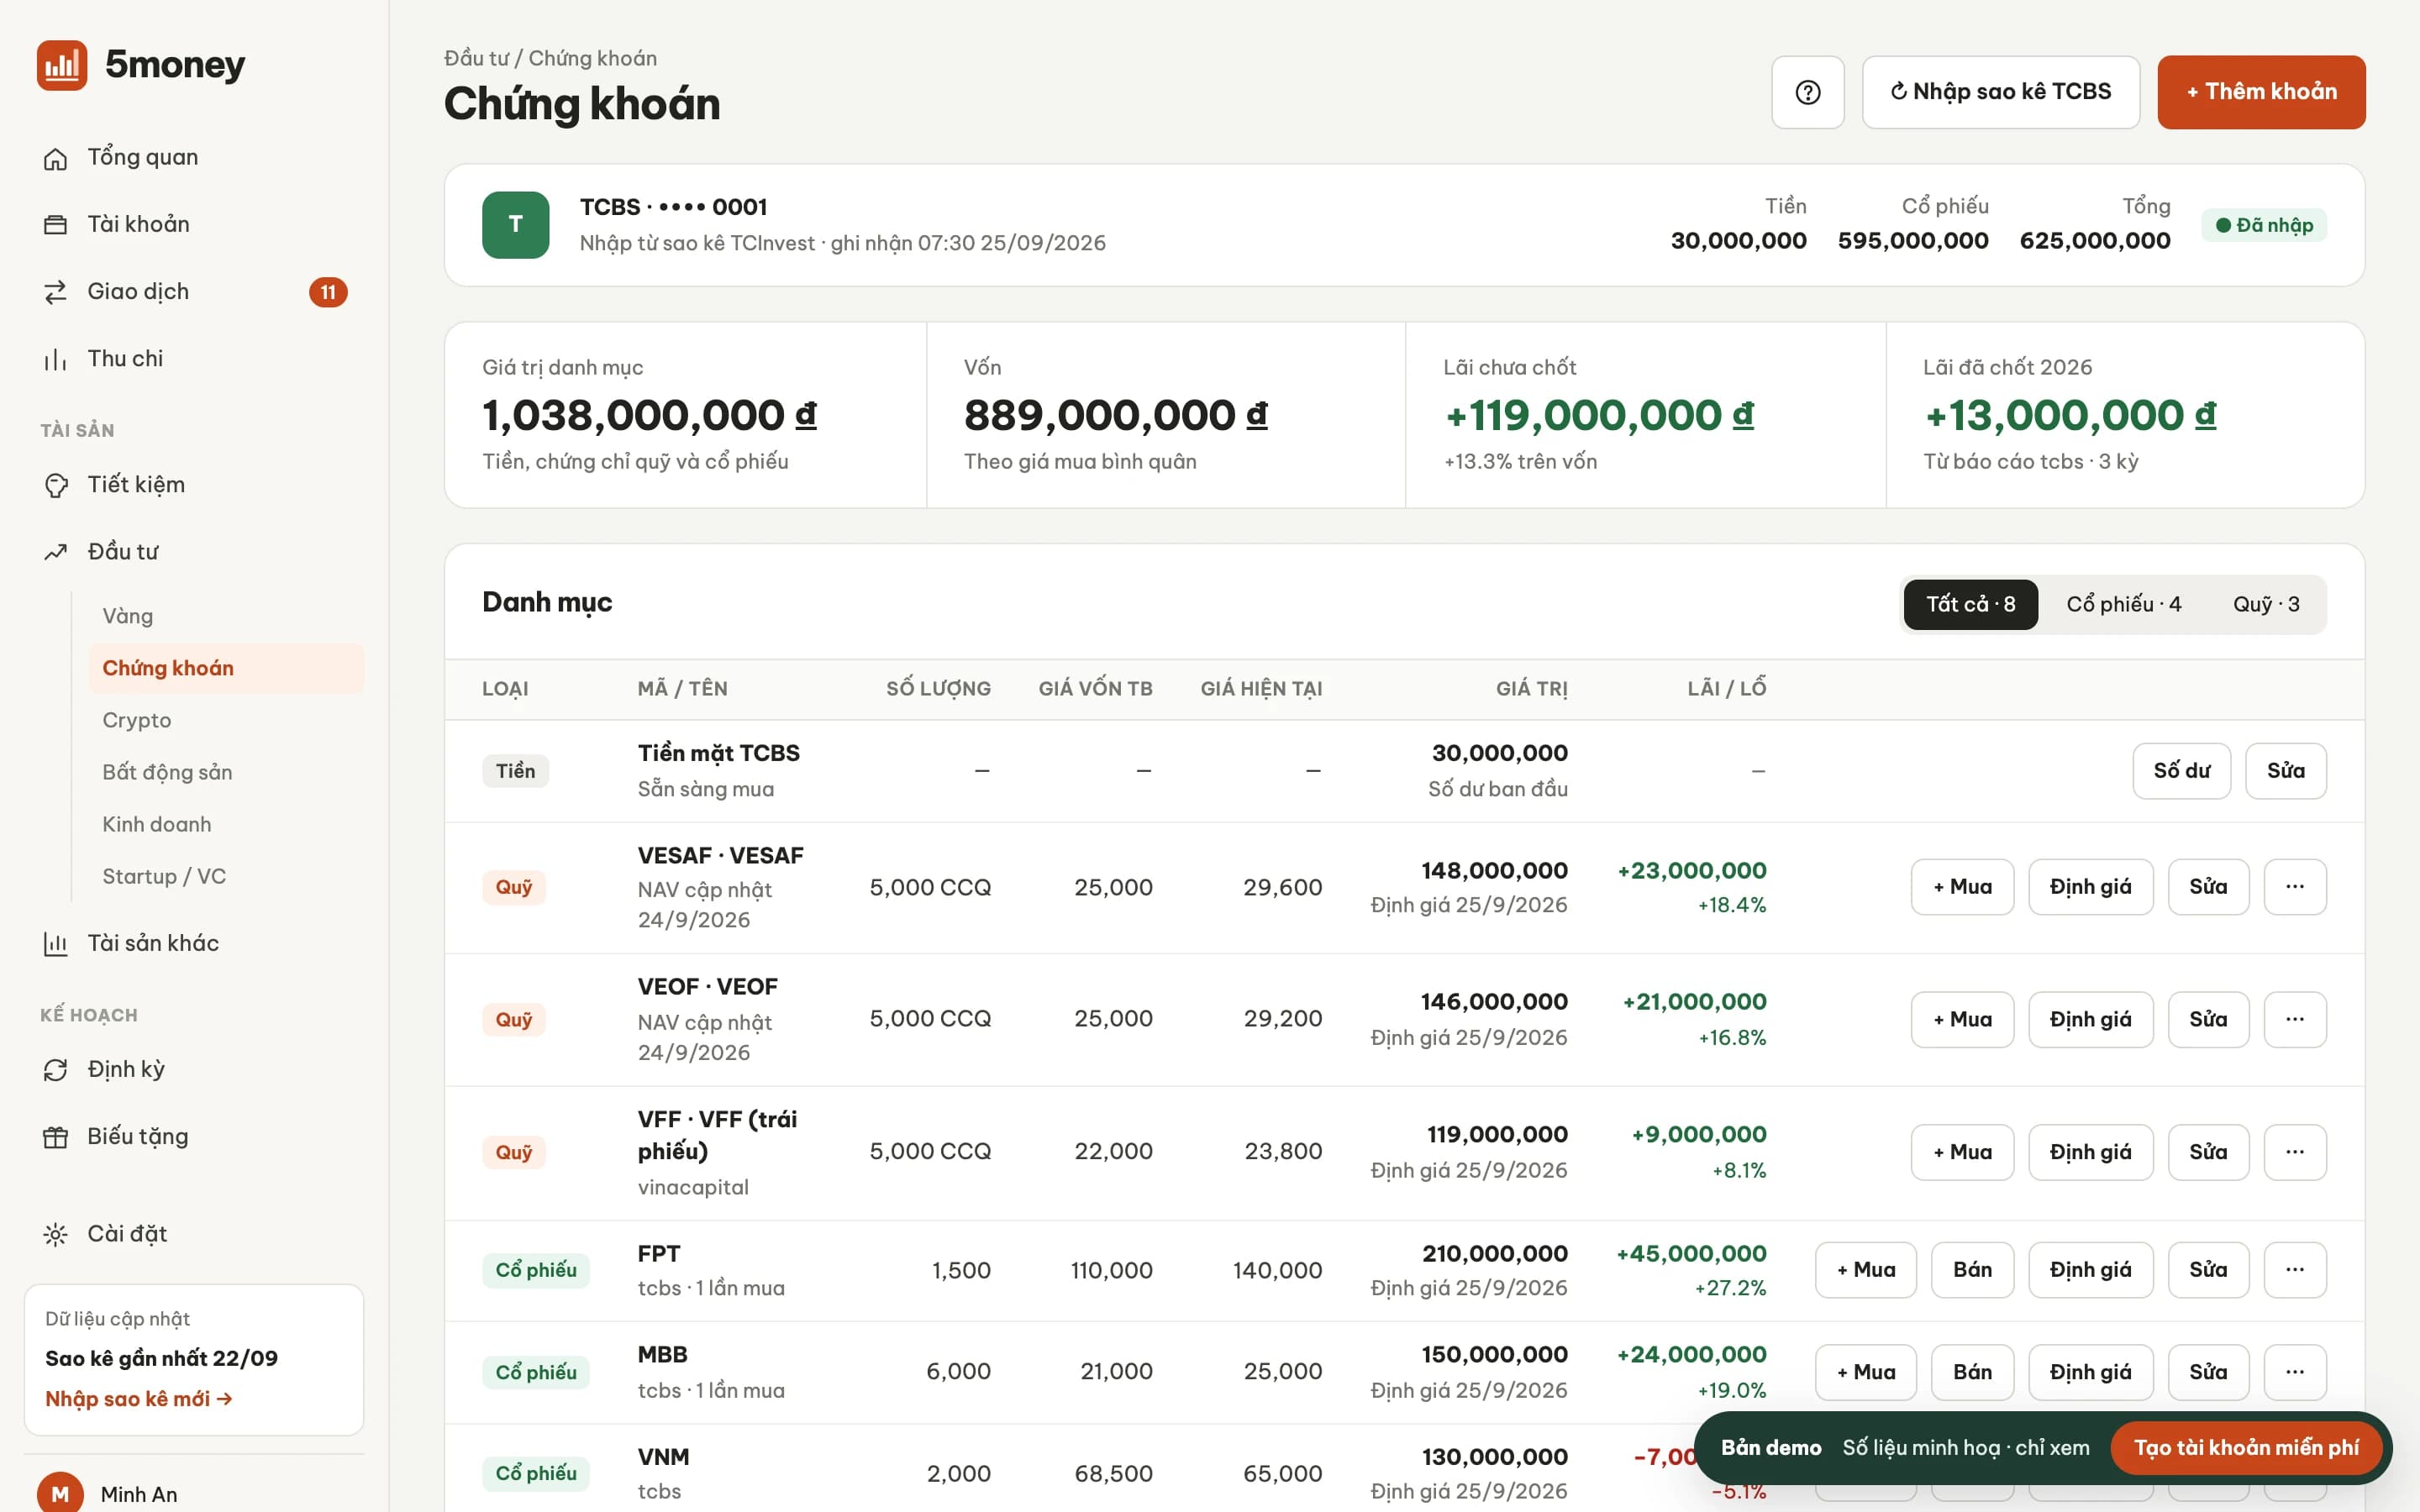Click Sửa for Tiền mặt TCBS
The width and height of the screenshot is (2420, 1512).
2285,771
